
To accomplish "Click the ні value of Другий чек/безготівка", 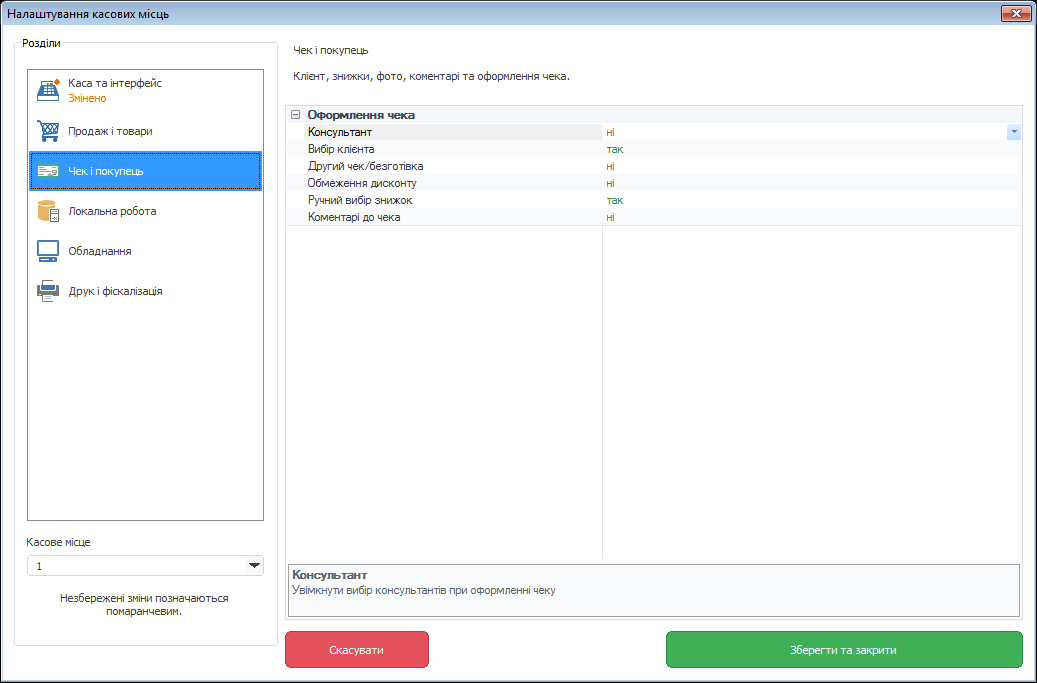I will 610,166.
